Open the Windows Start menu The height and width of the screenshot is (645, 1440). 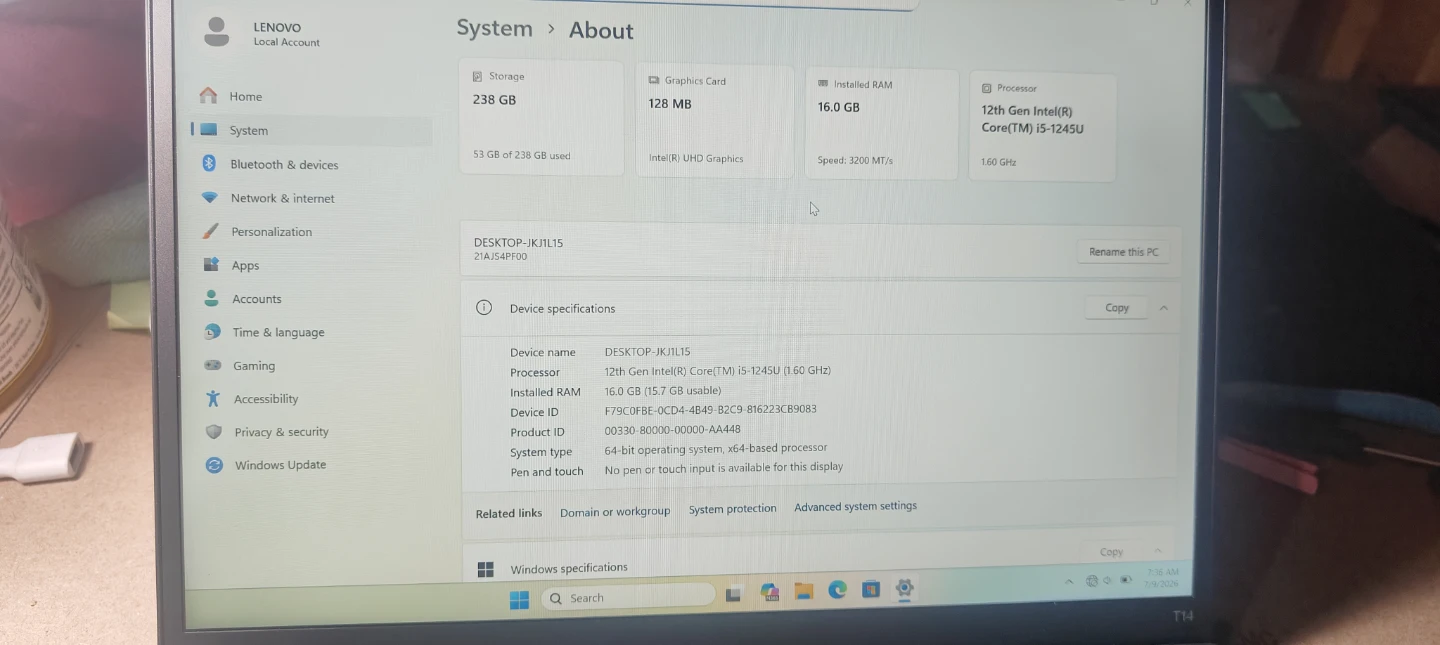(x=519, y=599)
